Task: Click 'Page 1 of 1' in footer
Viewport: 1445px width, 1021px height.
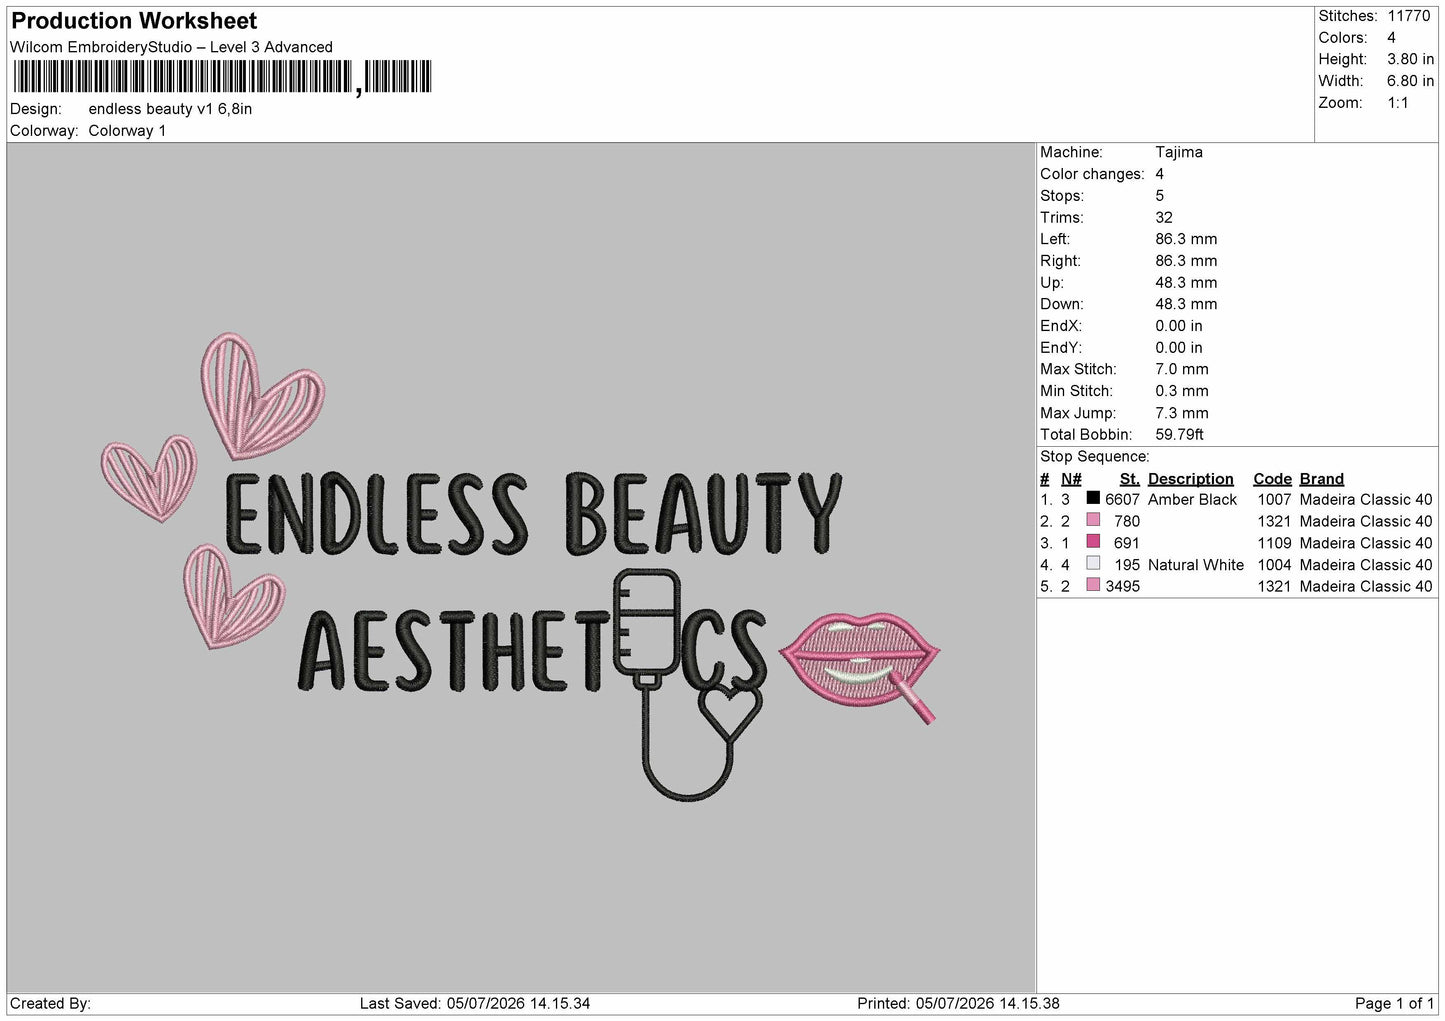Action: point(1395,1003)
